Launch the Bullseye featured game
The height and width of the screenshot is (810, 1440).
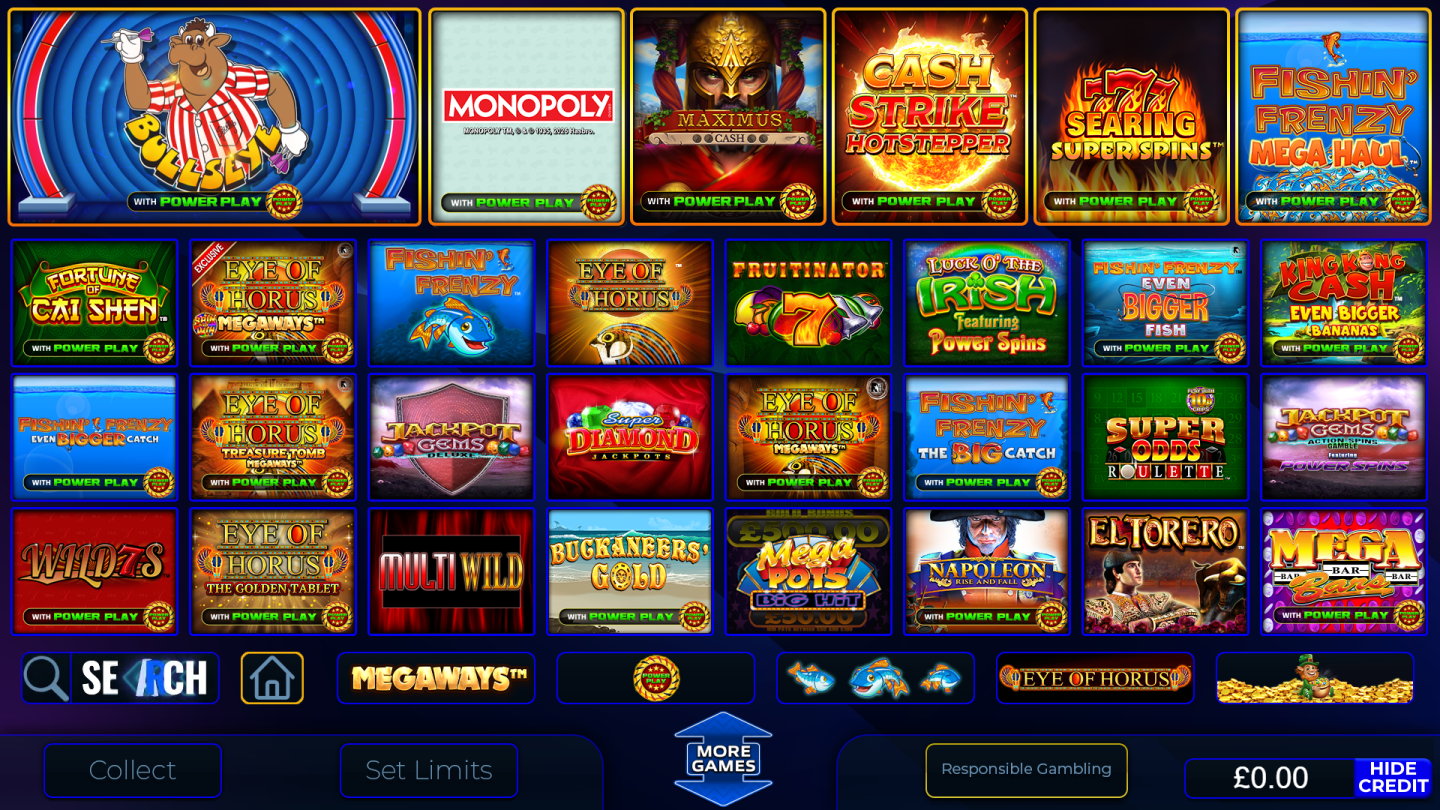coord(215,117)
